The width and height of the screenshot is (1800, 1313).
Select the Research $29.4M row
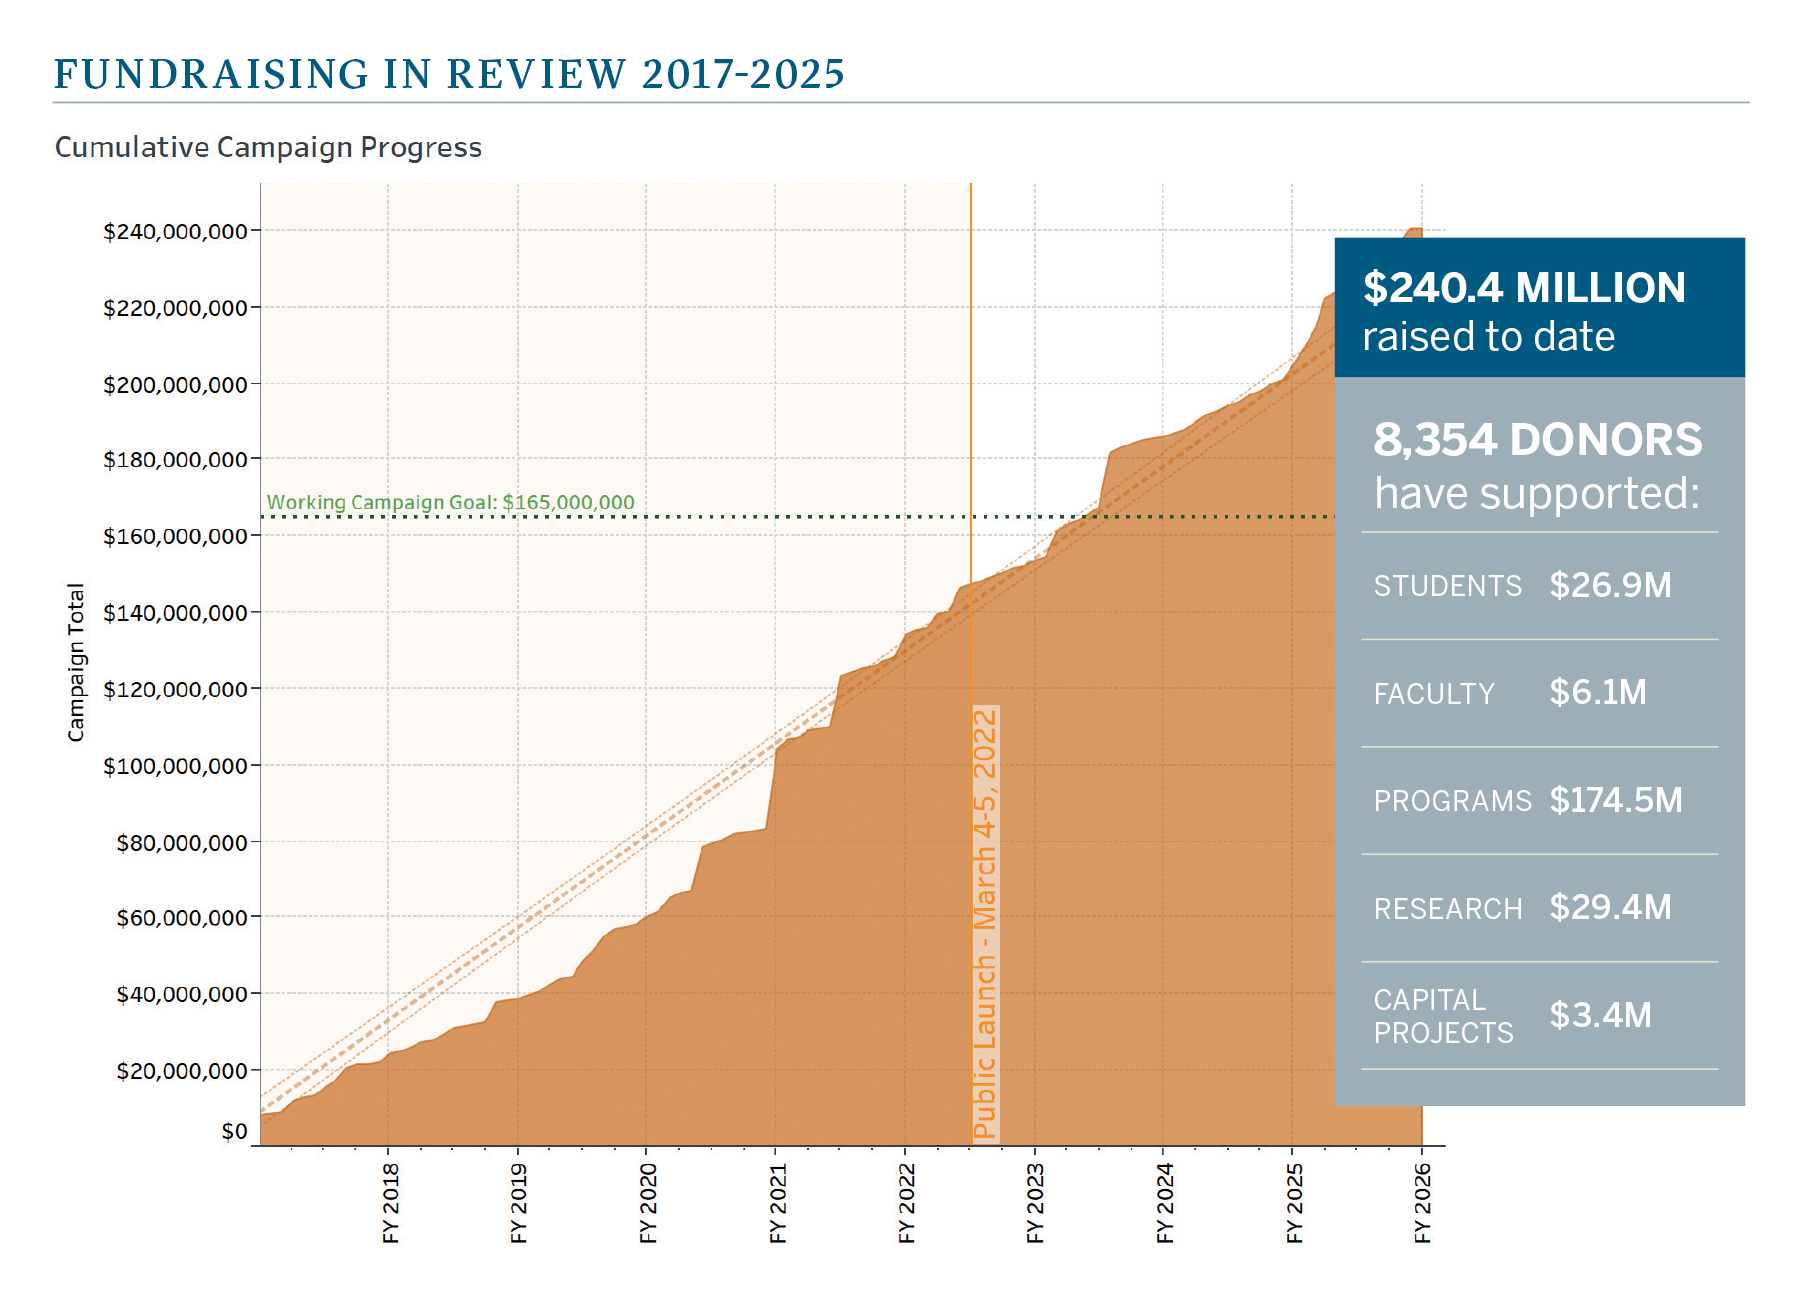1538,908
